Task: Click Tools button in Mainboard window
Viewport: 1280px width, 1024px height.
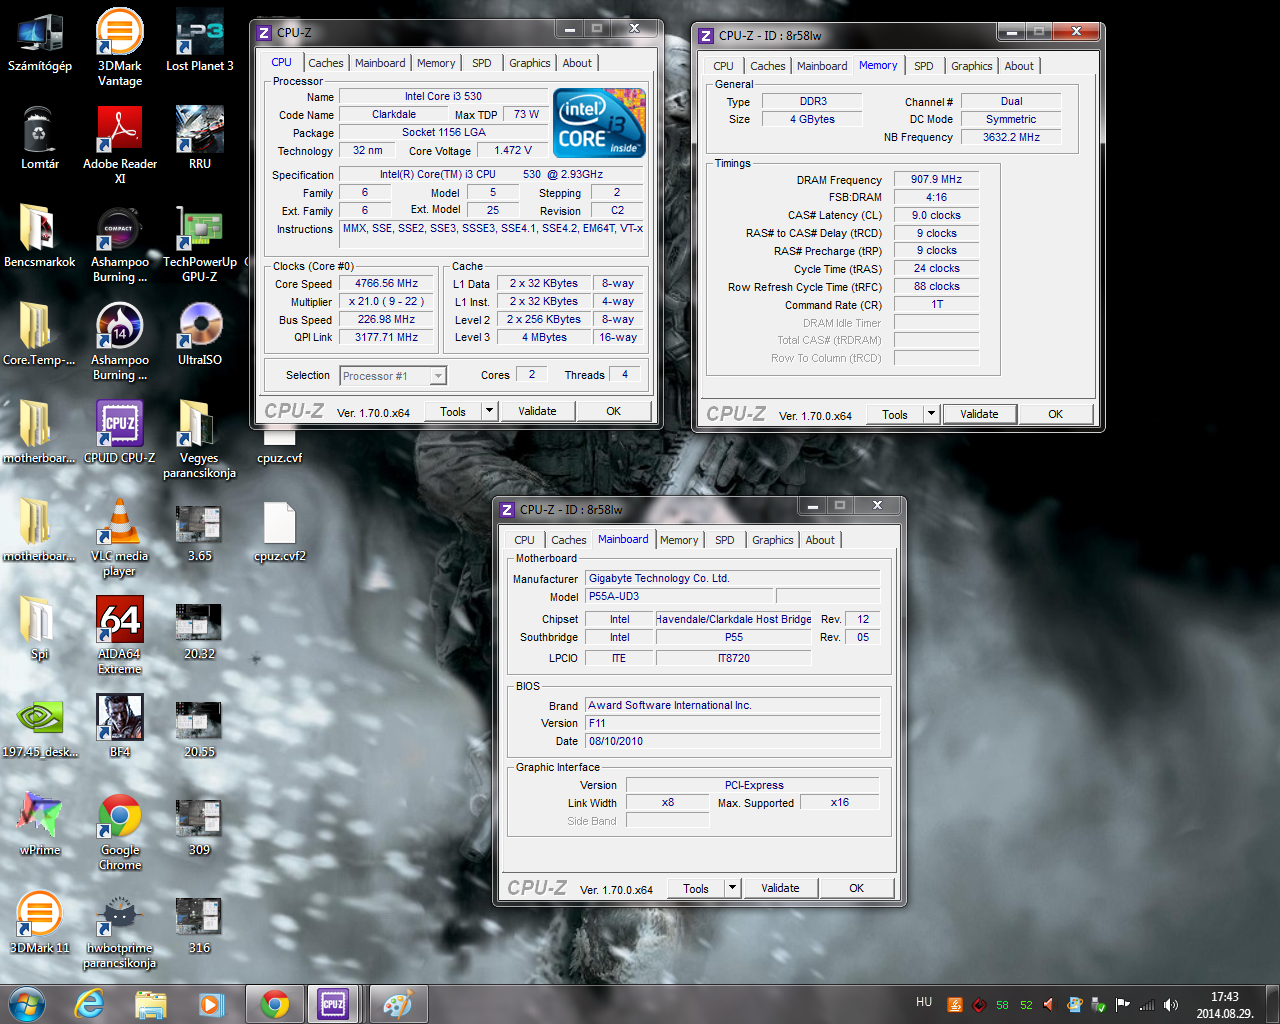Action: [x=696, y=888]
